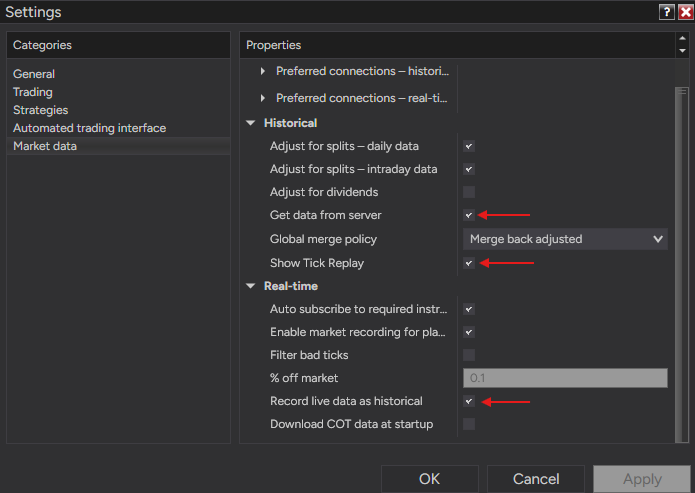Click the Historical section heading text
Viewport: 695px width, 493px height.
290,123
